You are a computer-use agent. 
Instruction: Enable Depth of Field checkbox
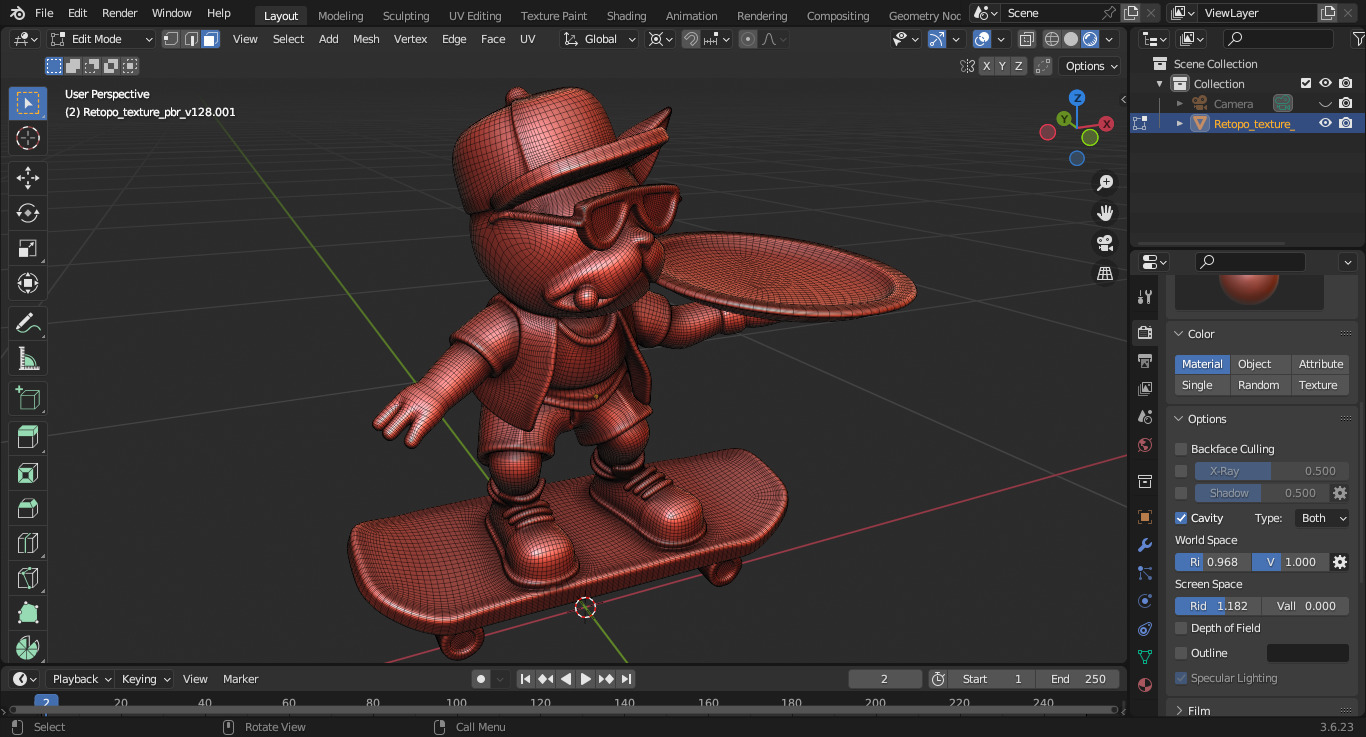pos(1181,628)
